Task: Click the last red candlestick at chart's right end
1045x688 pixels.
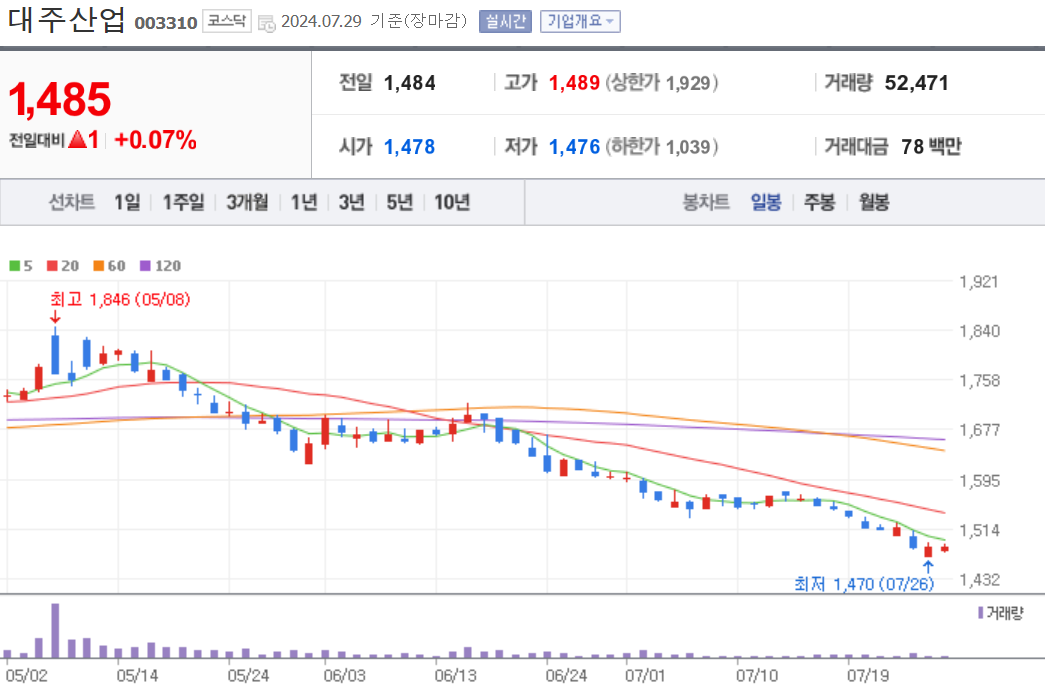Action: pyautogui.click(x=944, y=549)
